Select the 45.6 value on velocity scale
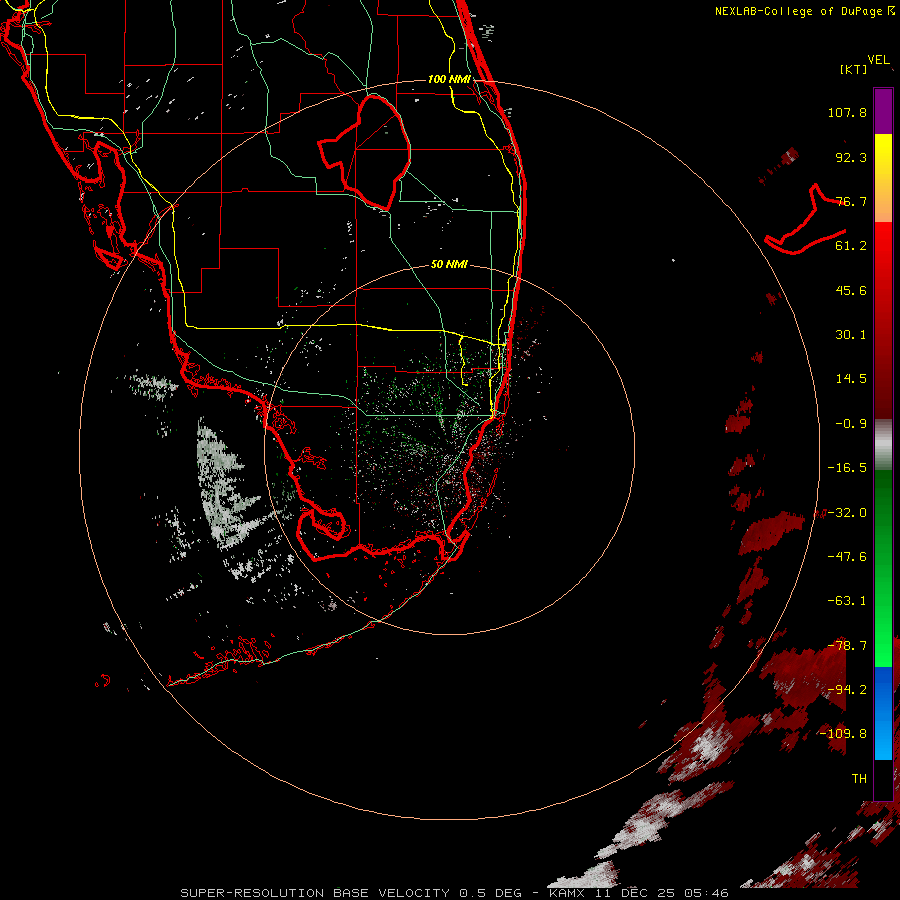The width and height of the screenshot is (900, 900). pos(851,290)
